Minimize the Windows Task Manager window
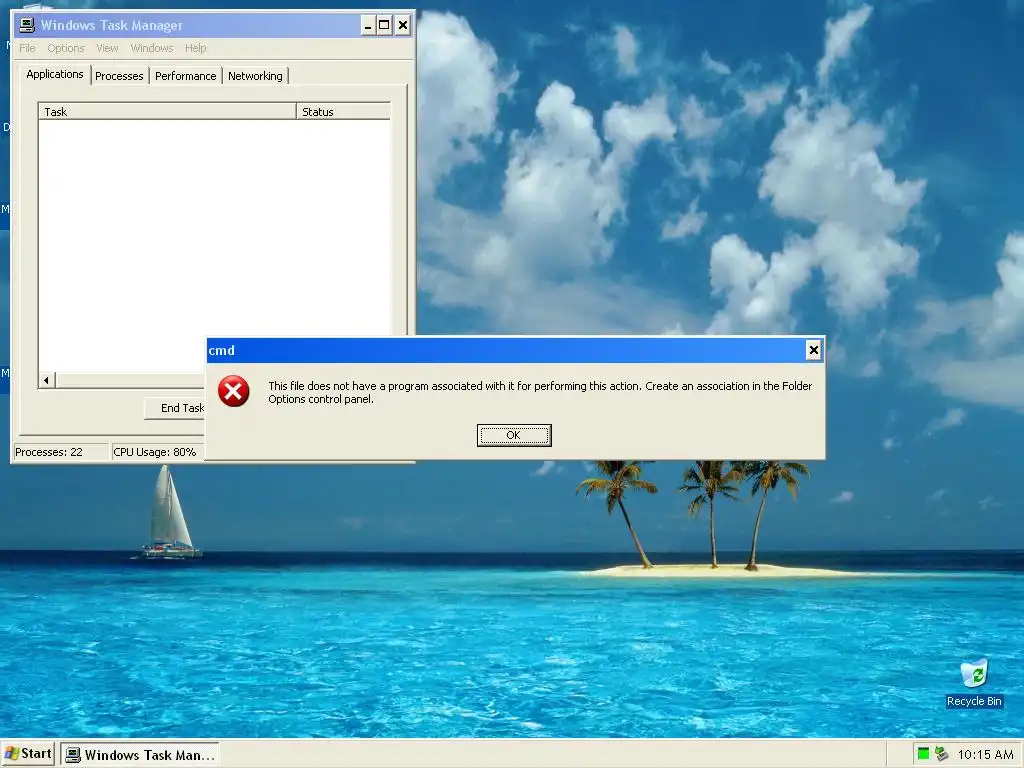 point(368,25)
